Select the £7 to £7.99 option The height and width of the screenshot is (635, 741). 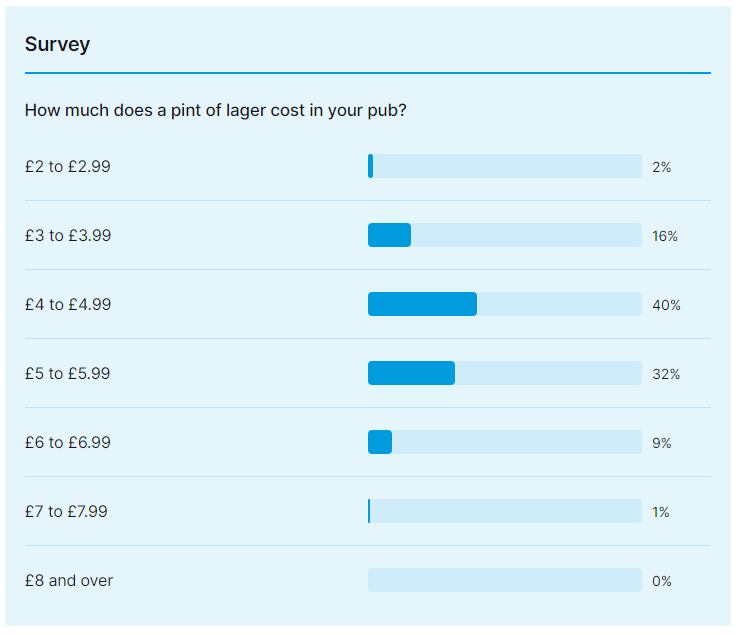coord(66,512)
